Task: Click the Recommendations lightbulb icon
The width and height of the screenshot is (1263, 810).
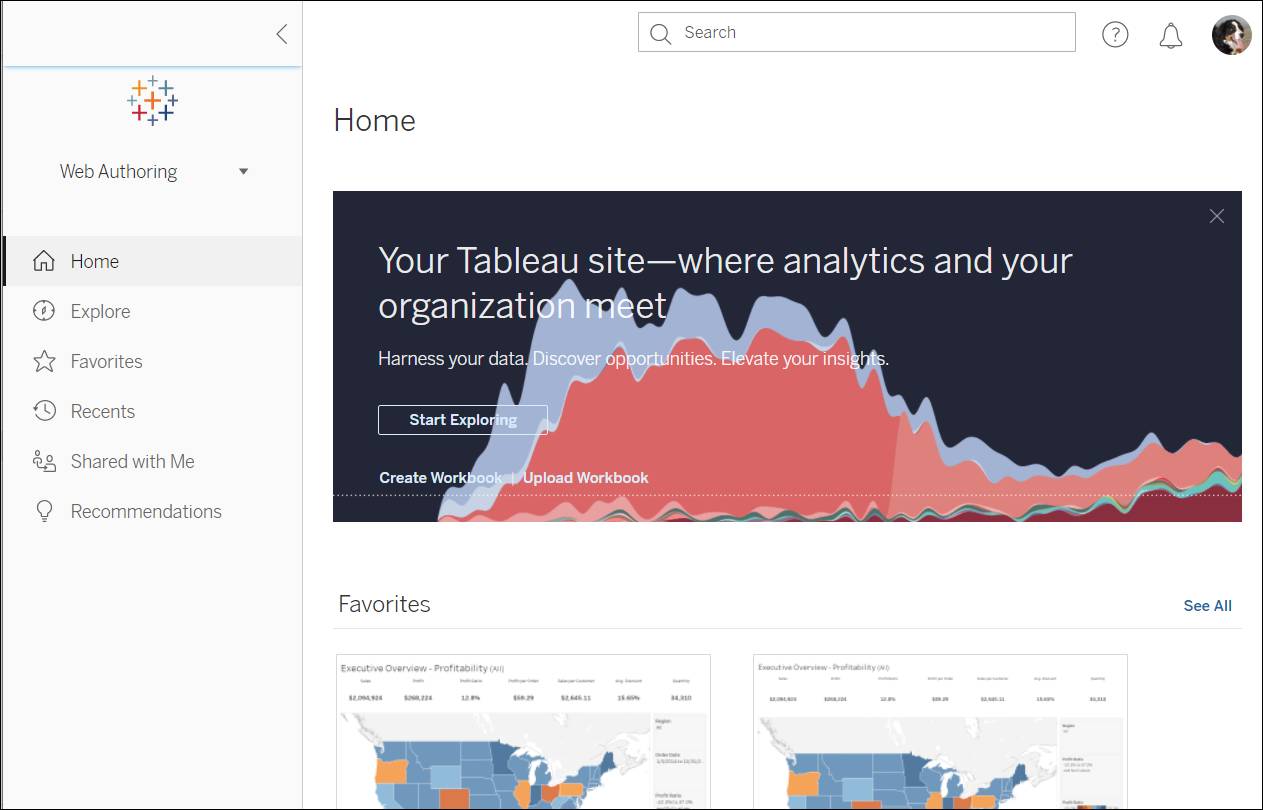Action: (x=44, y=511)
